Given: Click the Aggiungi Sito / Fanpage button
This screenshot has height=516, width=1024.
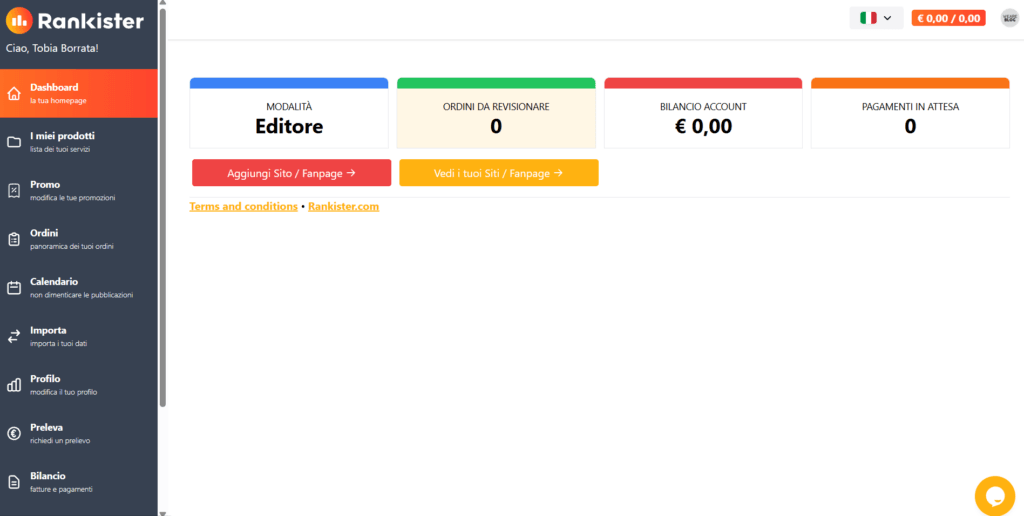Looking at the screenshot, I should pos(291,173).
